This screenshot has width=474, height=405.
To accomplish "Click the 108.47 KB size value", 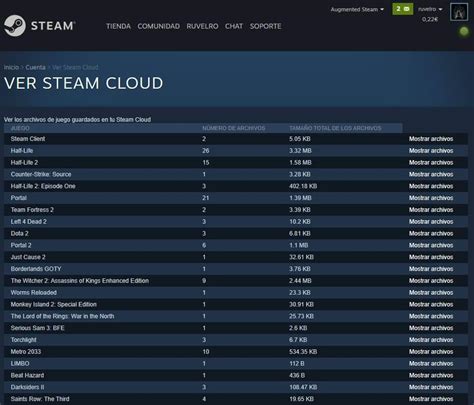I will click(x=303, y=387).
